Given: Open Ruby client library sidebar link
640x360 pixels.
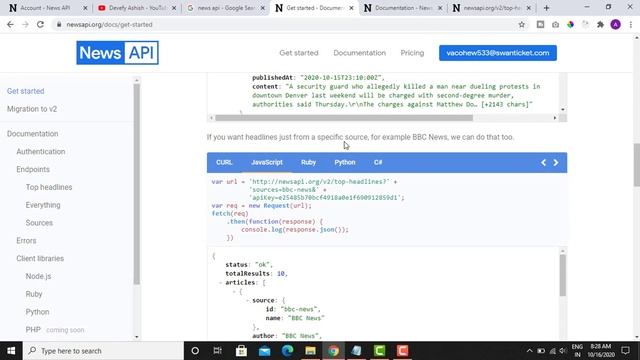Looking at the screenshot, I should (x=34, y=294).
